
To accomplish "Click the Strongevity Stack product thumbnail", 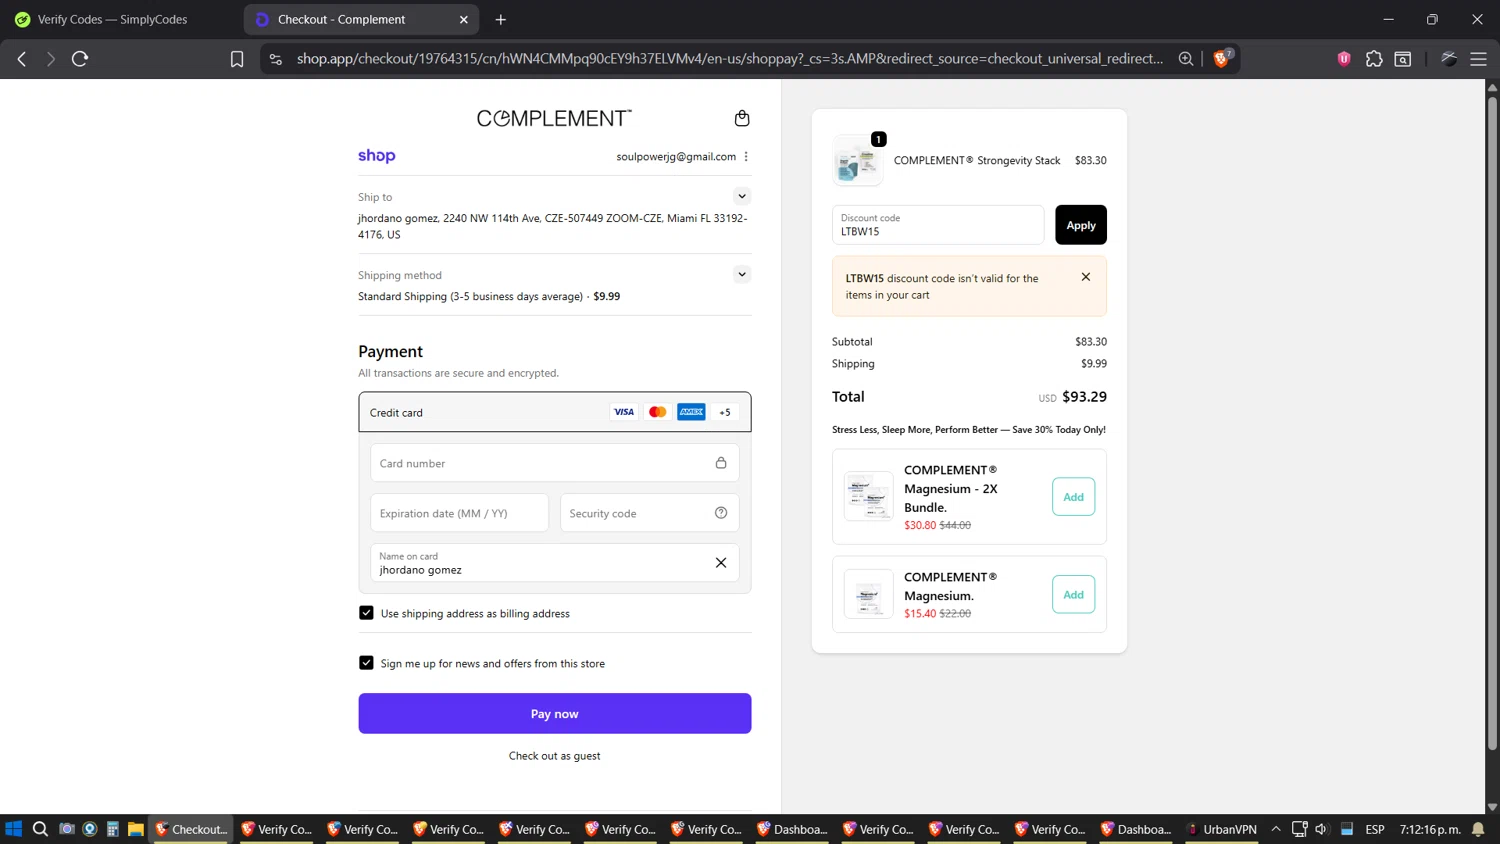I will click(x=857, y=161).
